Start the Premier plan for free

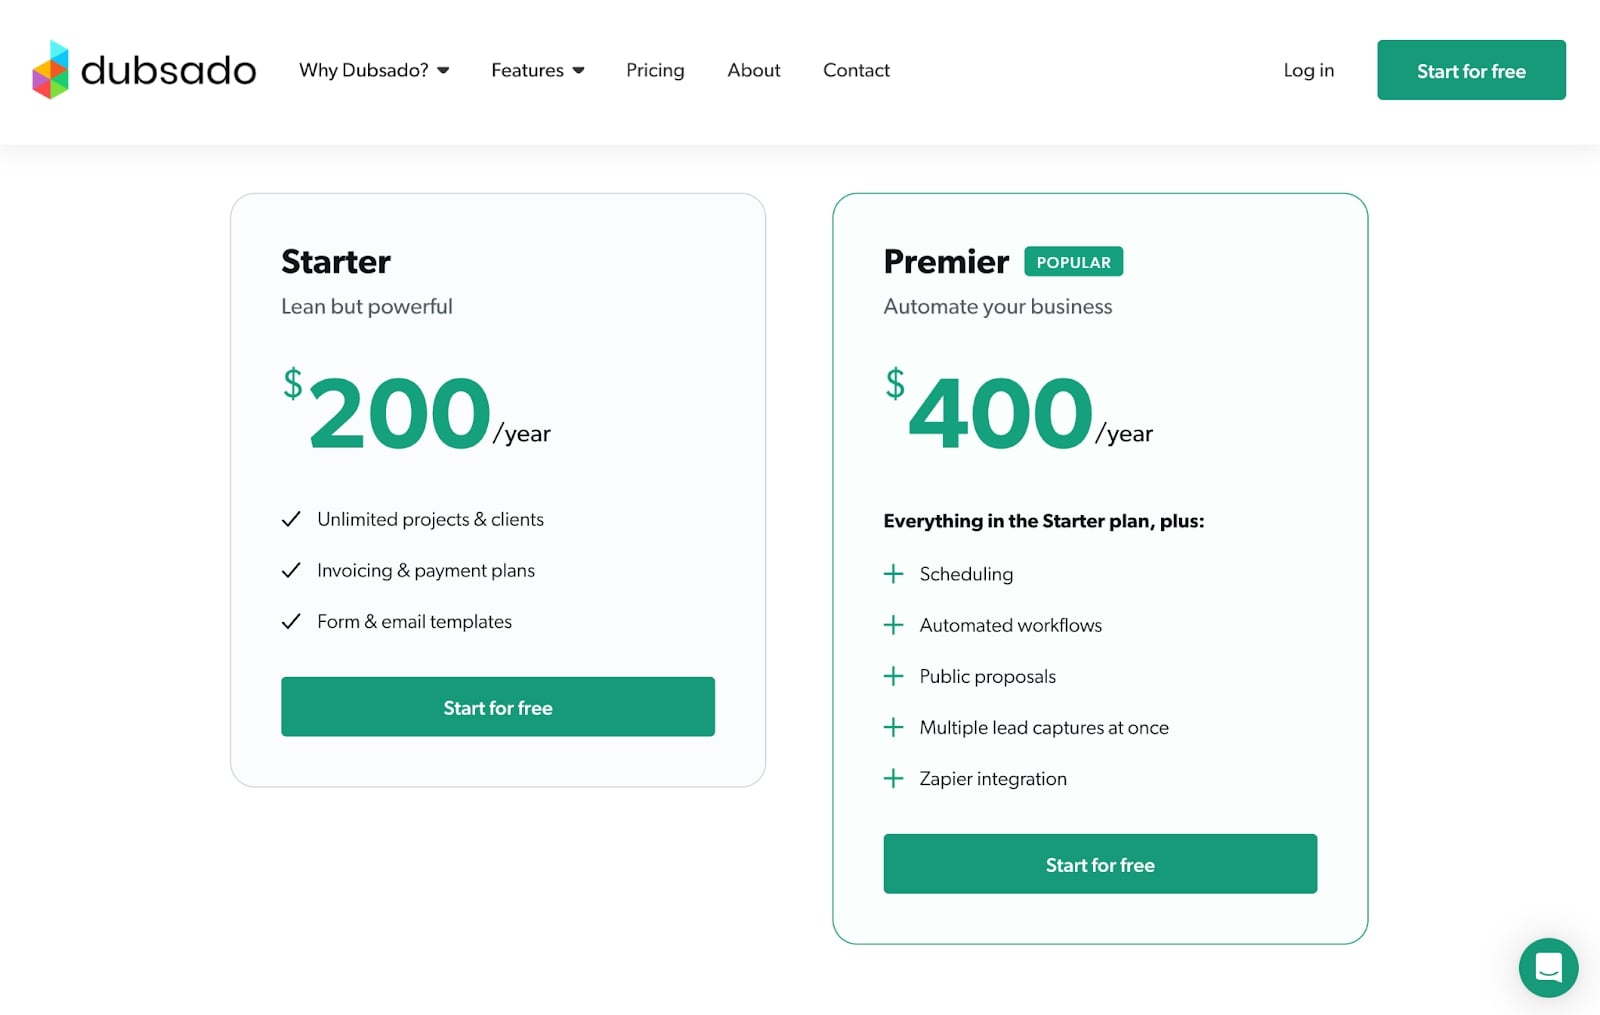(x=1100, y=864)
